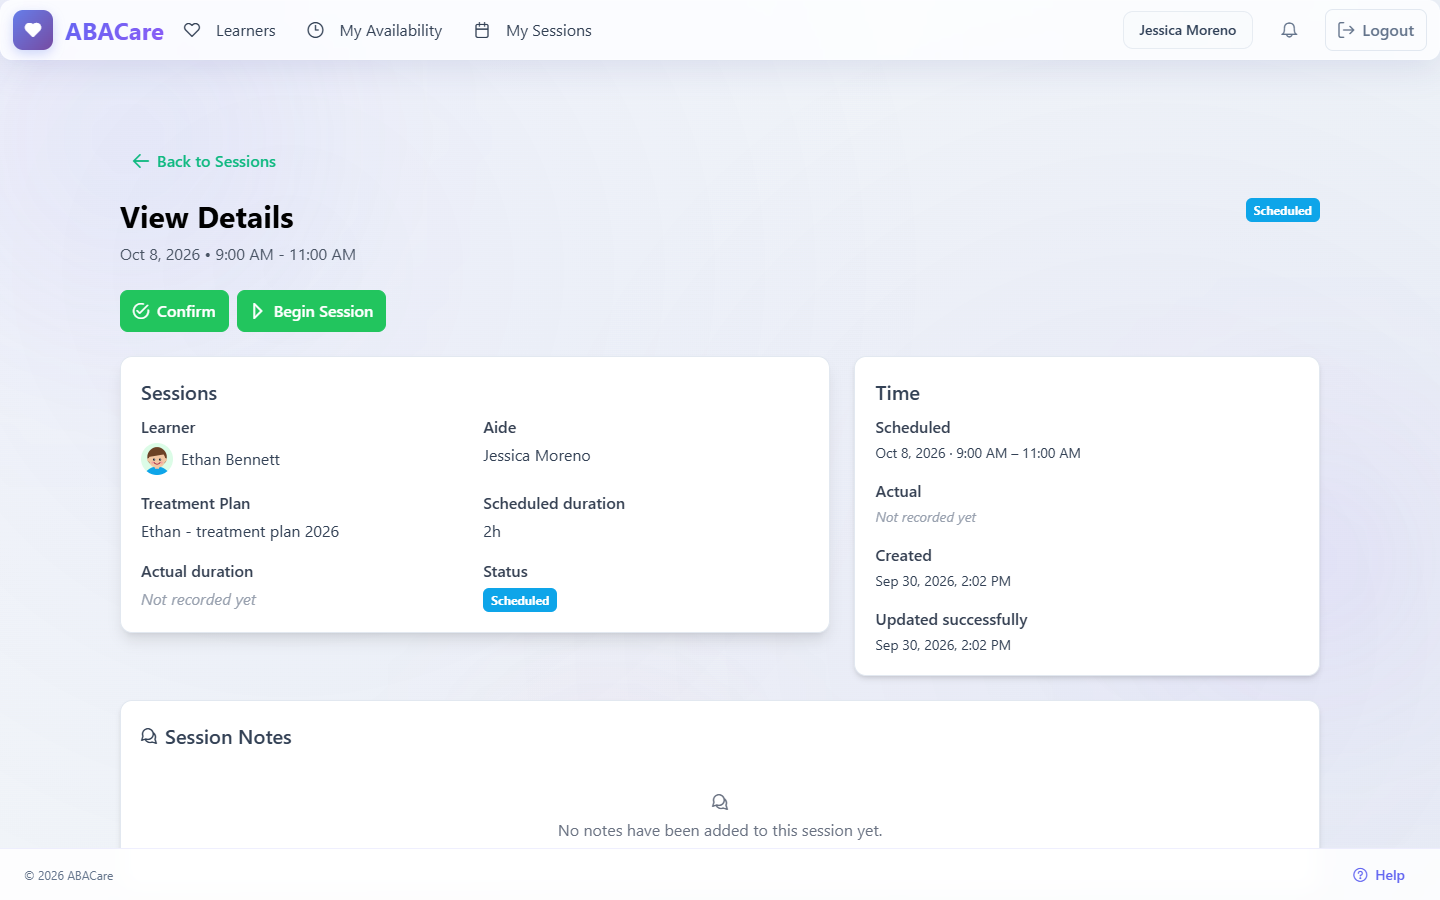Open the Learners menu item
This screenshot has height=900, width=1440.
(245, 30)
